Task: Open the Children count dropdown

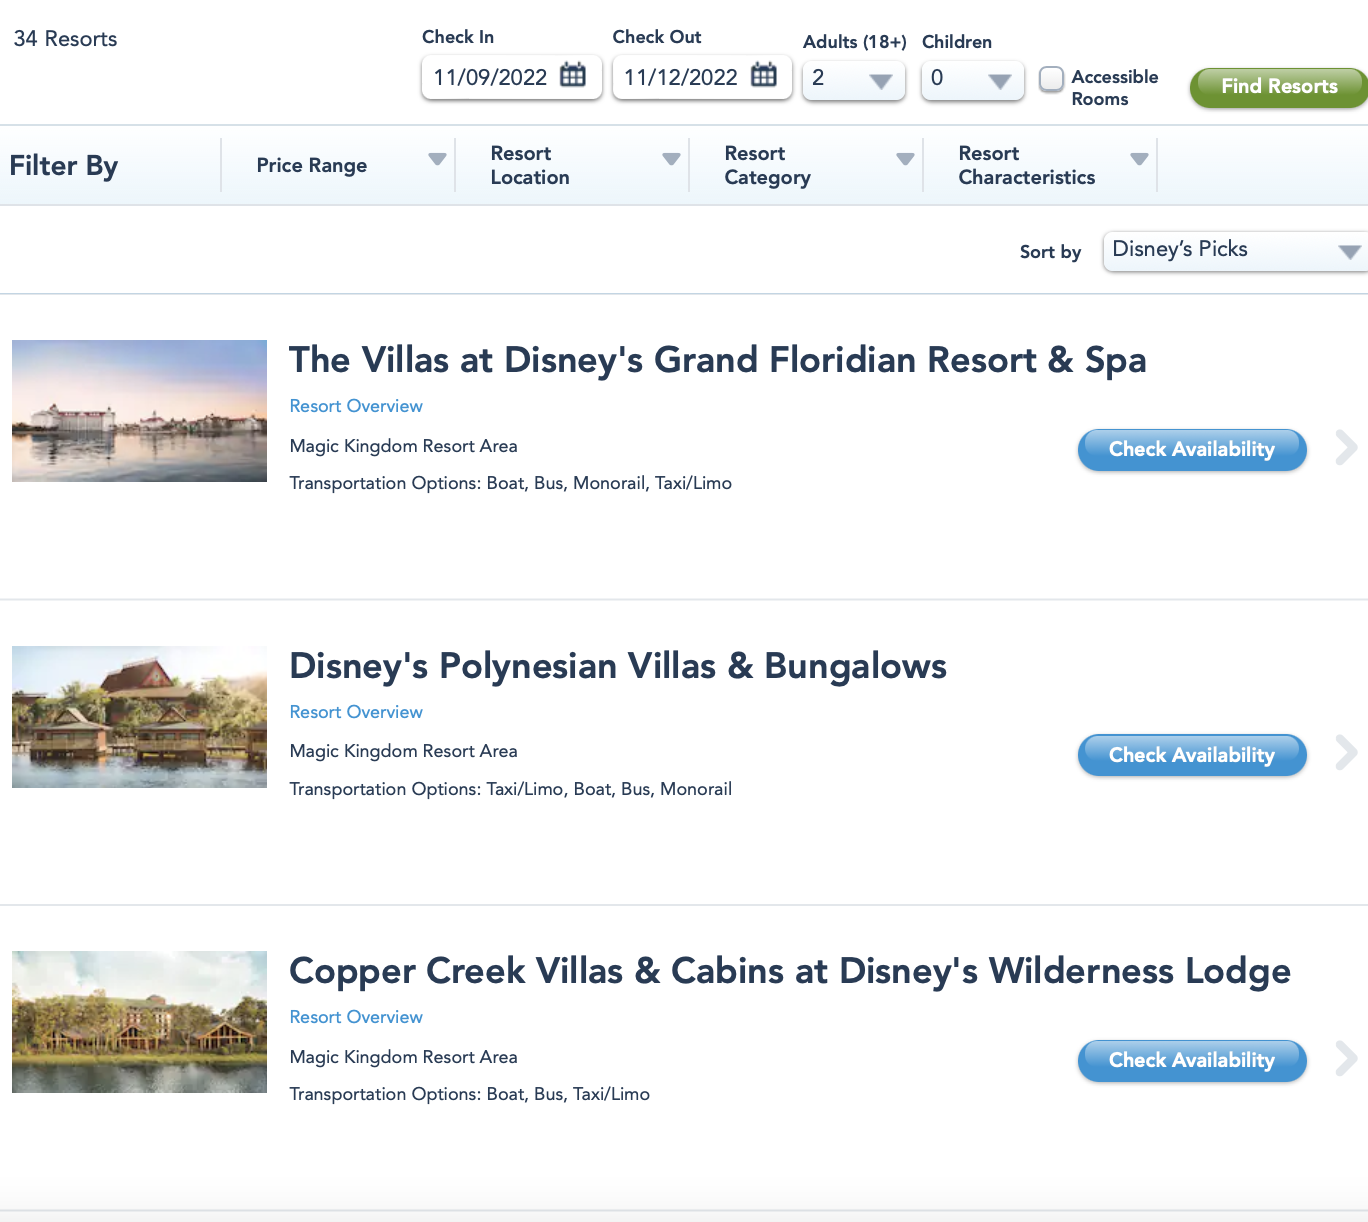Action: (x=972, y=80)
